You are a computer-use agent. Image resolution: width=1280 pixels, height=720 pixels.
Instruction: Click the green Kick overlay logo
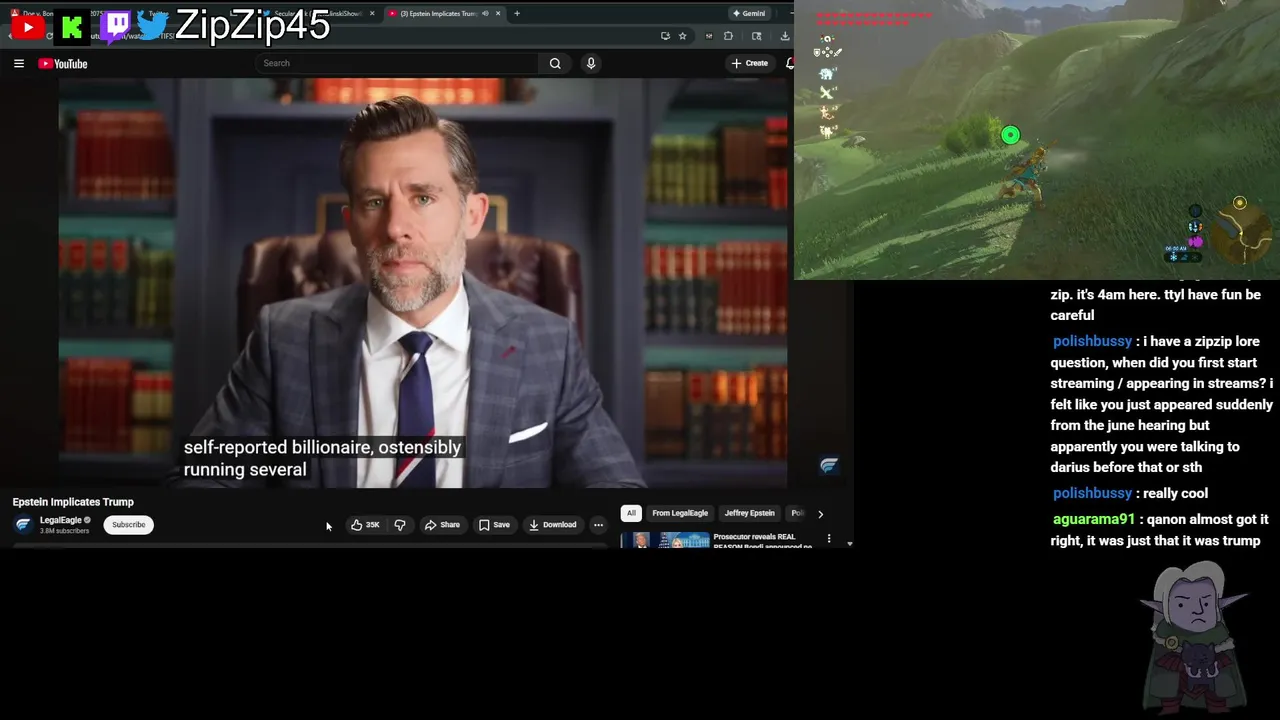click(72, 27)
